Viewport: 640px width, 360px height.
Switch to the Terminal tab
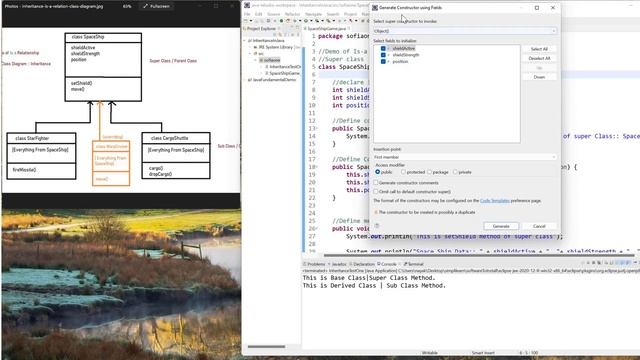(414, 264)
